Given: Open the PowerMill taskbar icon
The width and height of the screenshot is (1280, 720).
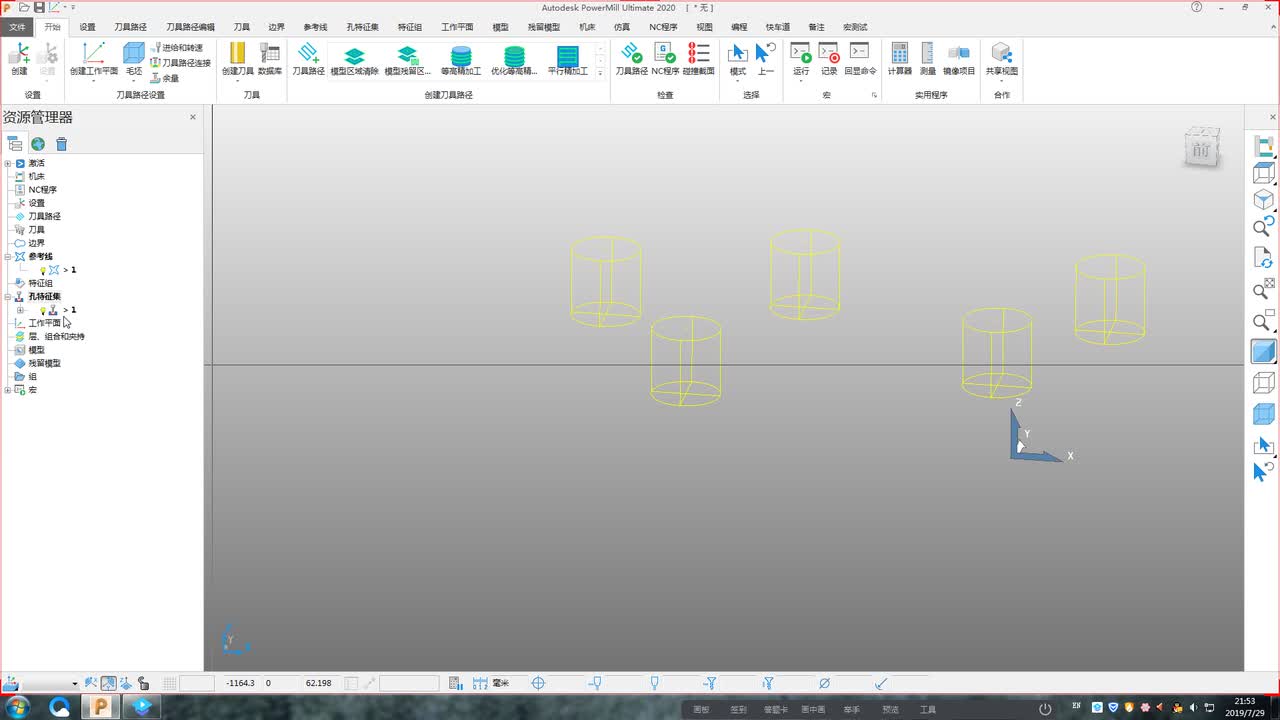Looking at the screenshot, I should click(100, 707).
